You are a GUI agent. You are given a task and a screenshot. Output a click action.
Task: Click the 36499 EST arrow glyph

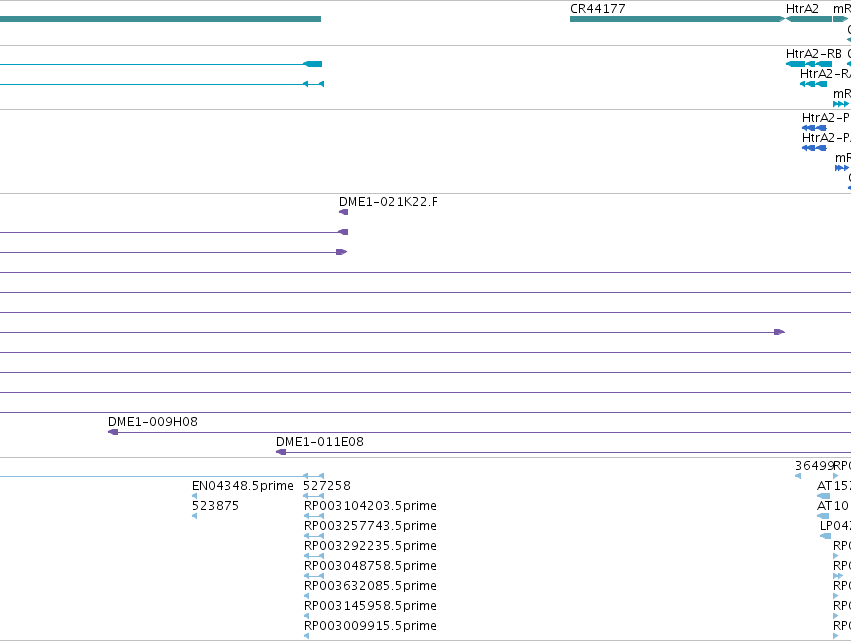tap(798, 476)
